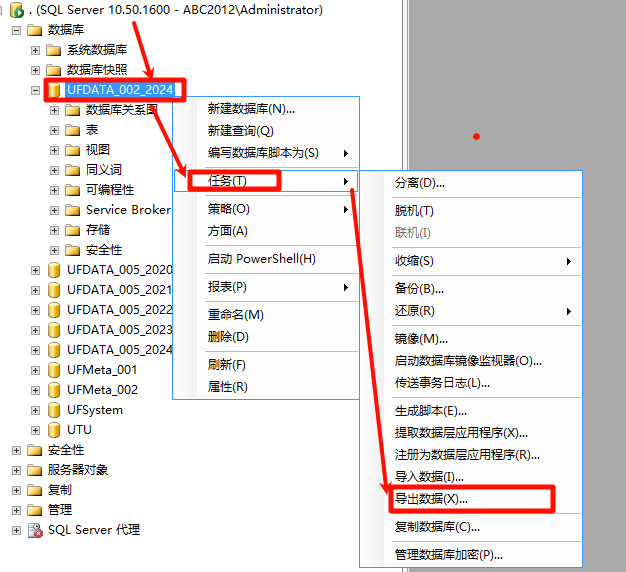Click the 可编程性 folder icon
Image resolution: width=626 pixels, height=572 pixels.
[x=73, y=190]
